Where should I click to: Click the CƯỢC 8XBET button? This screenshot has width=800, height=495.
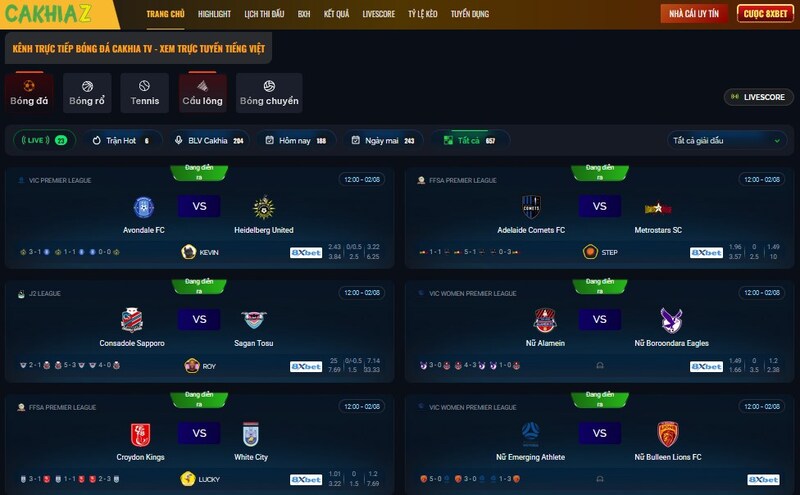pos(765,14)
